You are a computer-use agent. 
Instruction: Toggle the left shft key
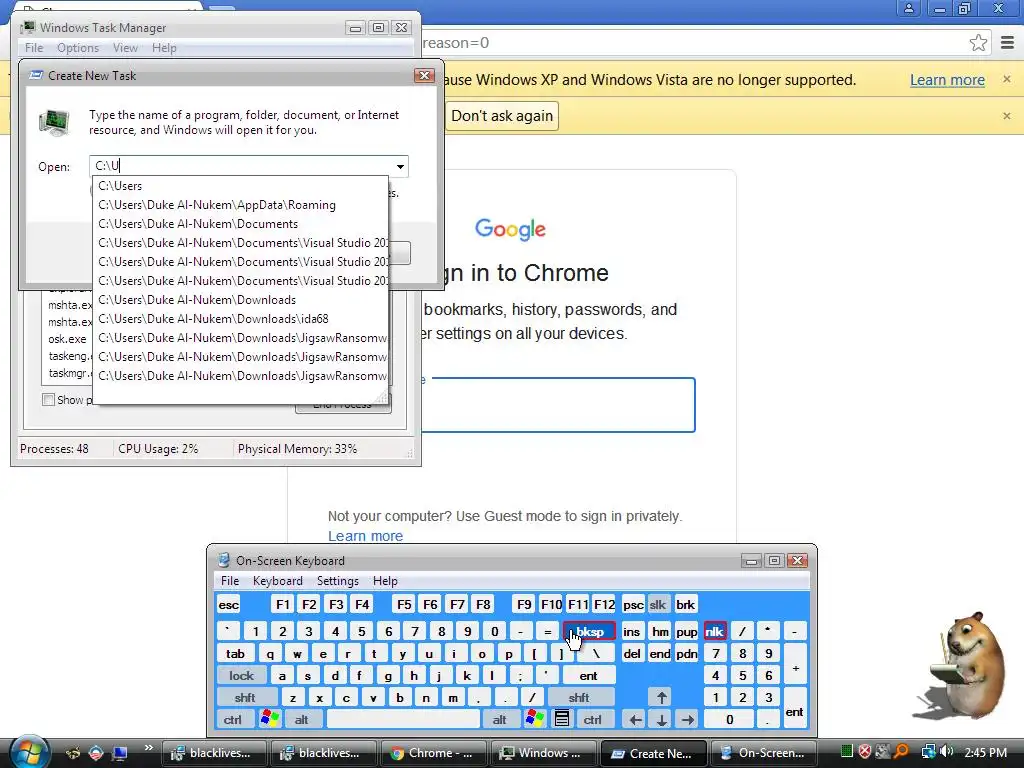245,697
